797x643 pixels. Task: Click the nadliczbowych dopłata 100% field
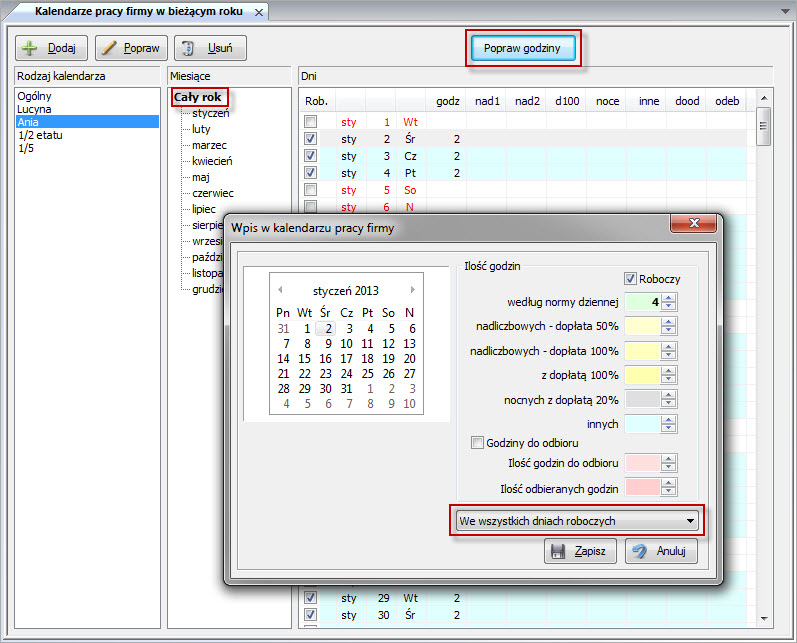[x=642, y=351]
